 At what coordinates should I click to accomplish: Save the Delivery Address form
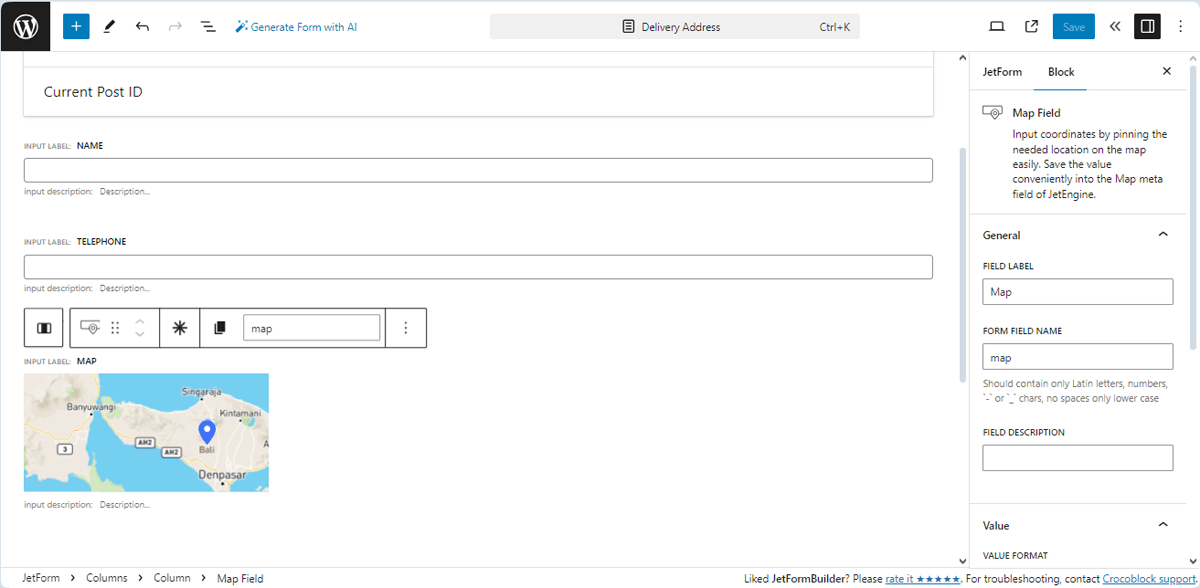[x=1073, y=26]
